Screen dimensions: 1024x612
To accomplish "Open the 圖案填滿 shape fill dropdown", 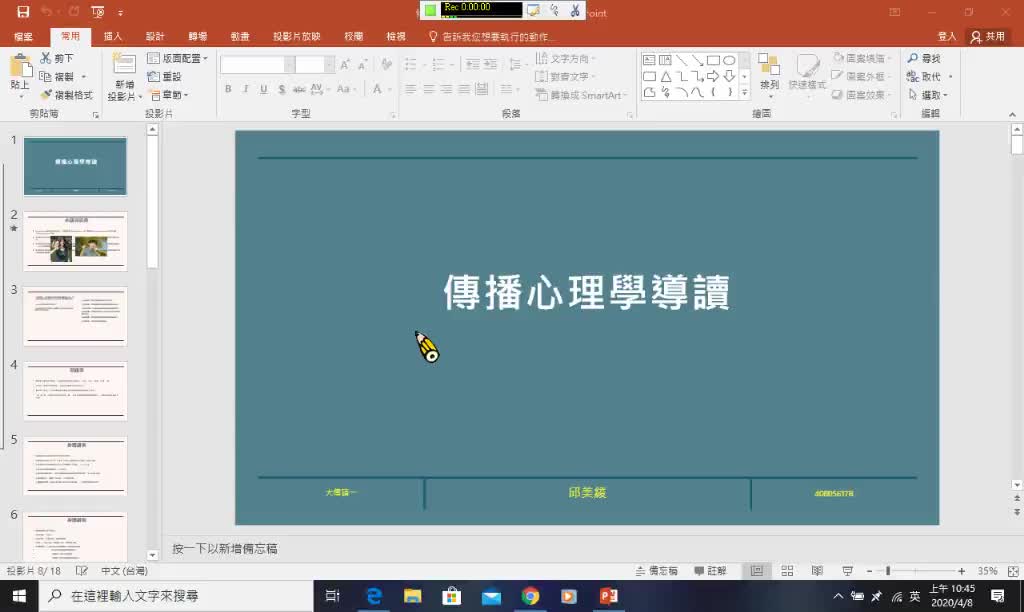I will [x=862, y=58].
